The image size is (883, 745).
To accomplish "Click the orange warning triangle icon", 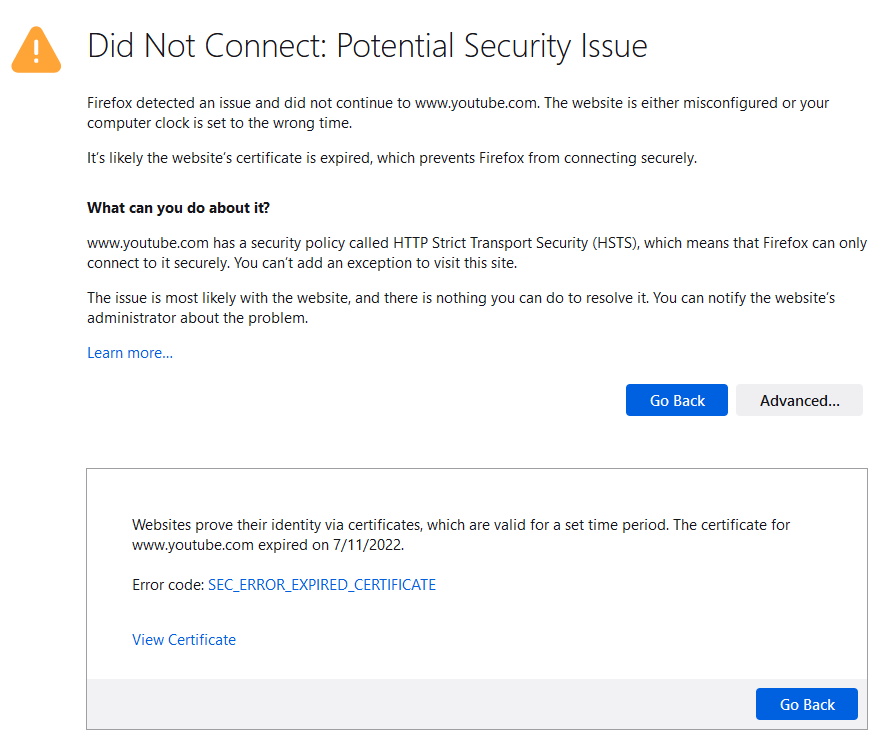I will (36, 50).
